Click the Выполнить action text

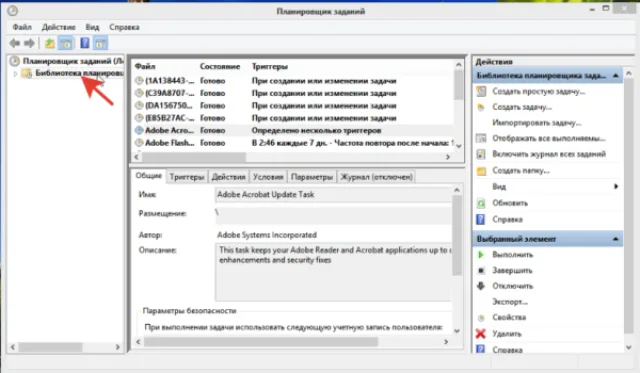513,255
